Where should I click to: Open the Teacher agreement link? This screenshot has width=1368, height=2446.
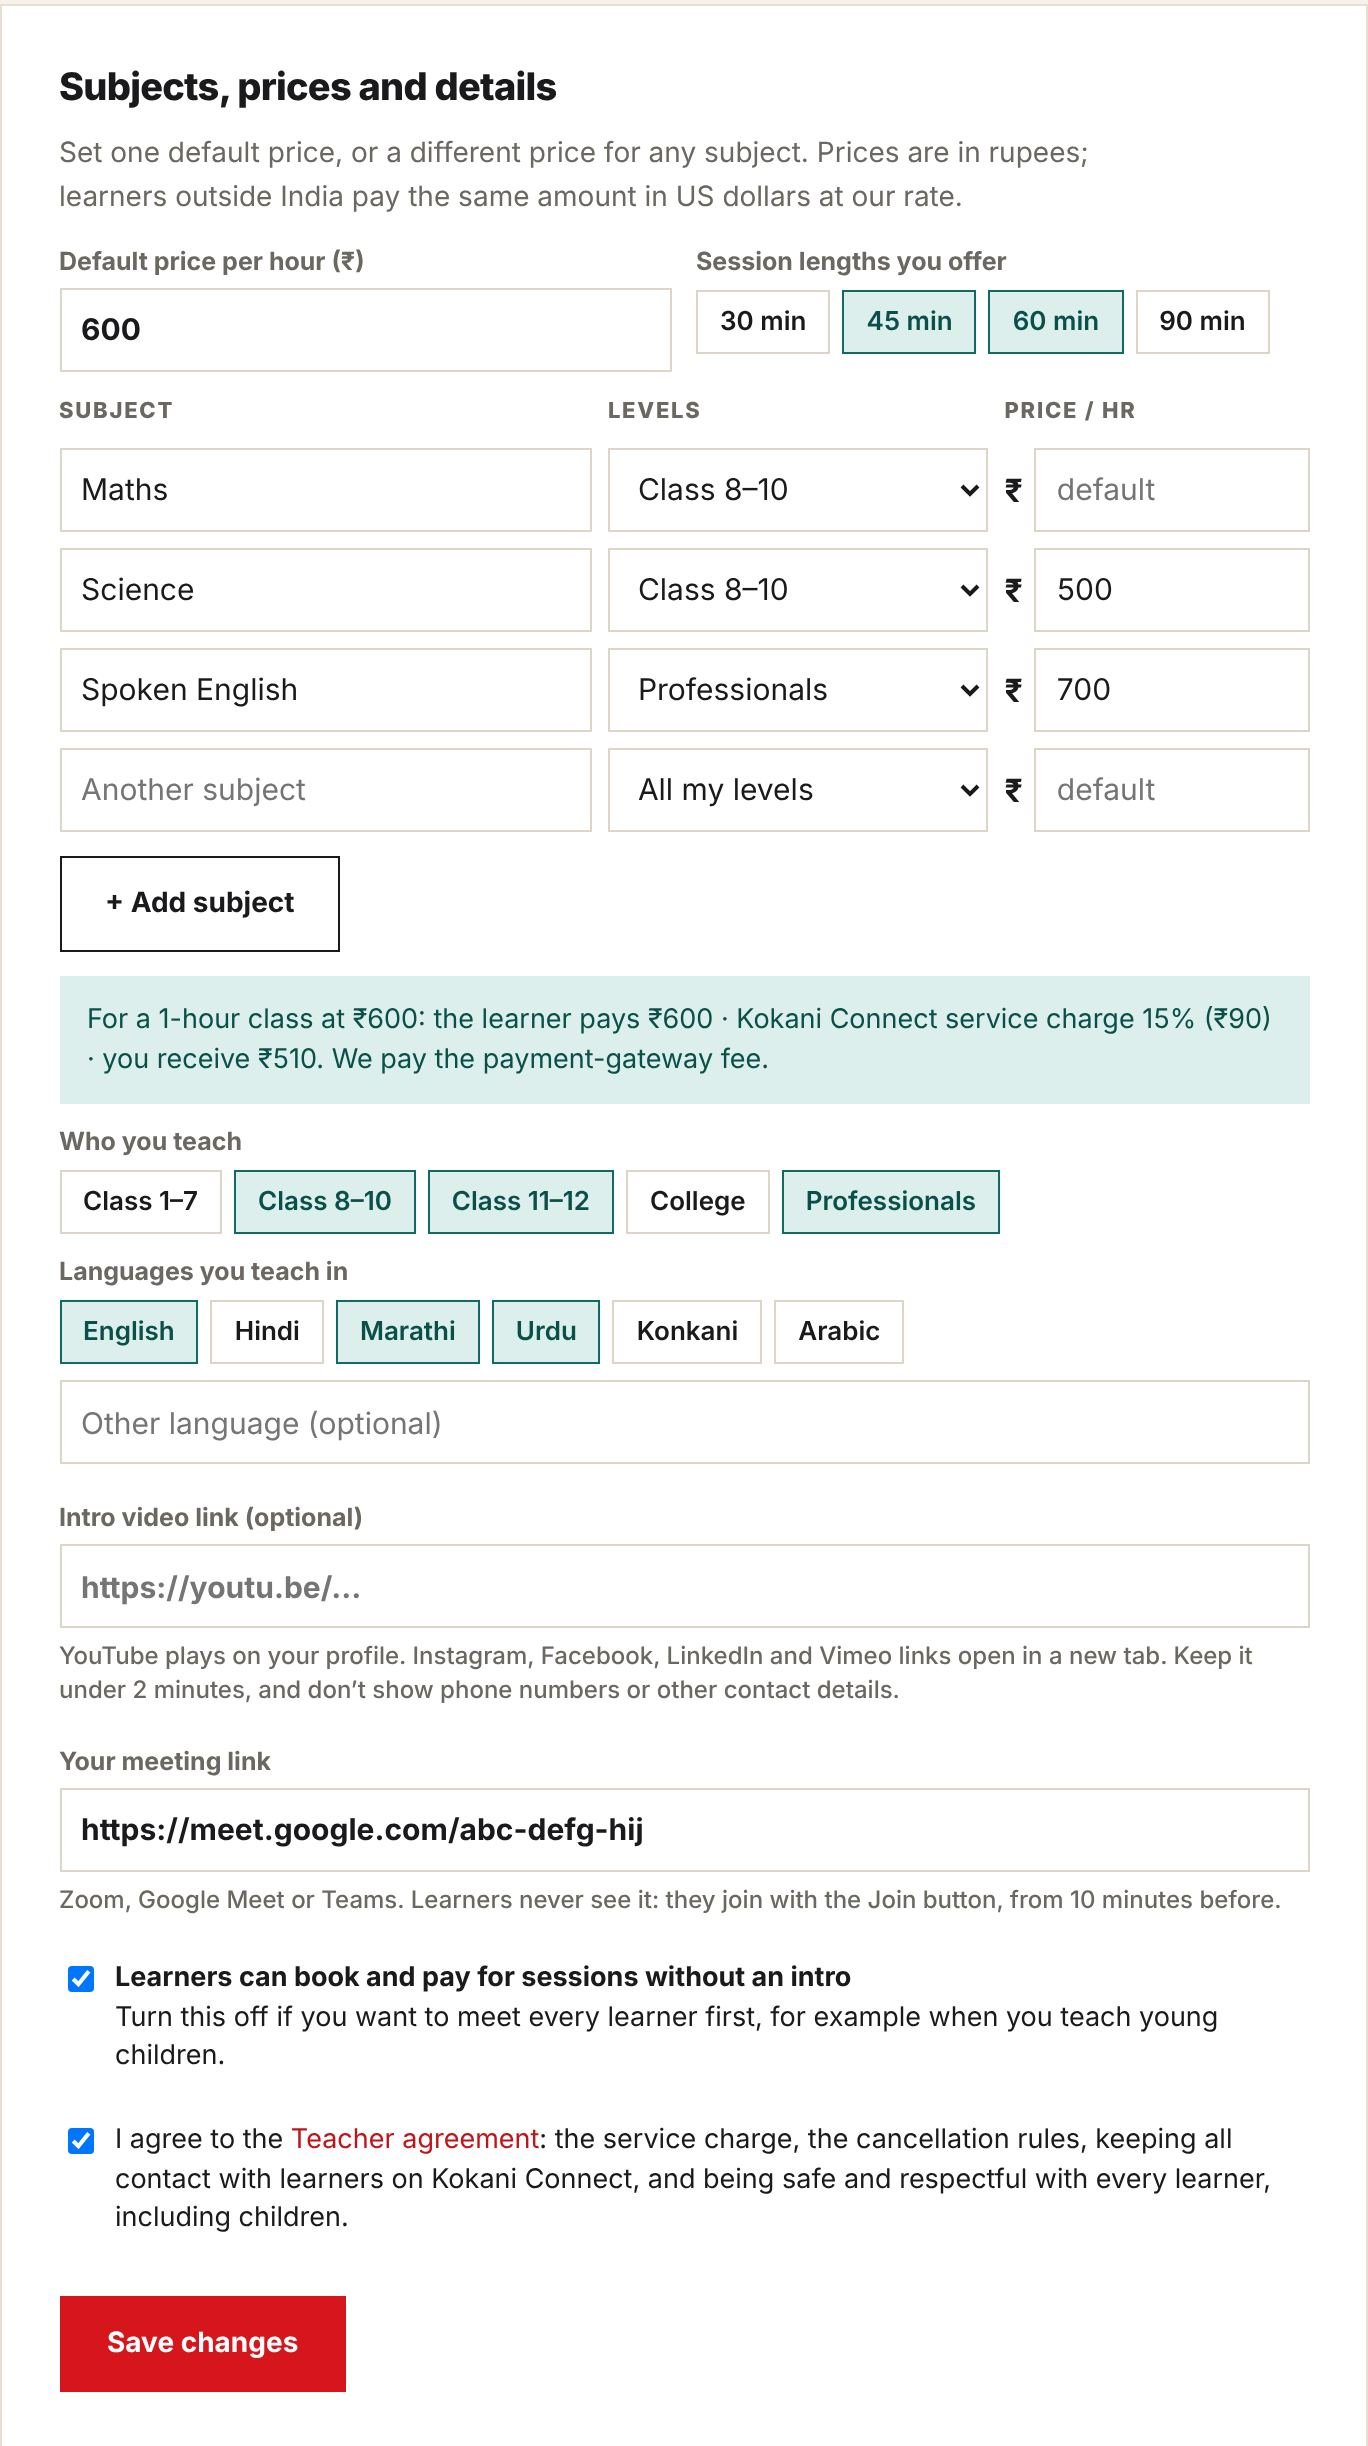tap(415, 2139)
